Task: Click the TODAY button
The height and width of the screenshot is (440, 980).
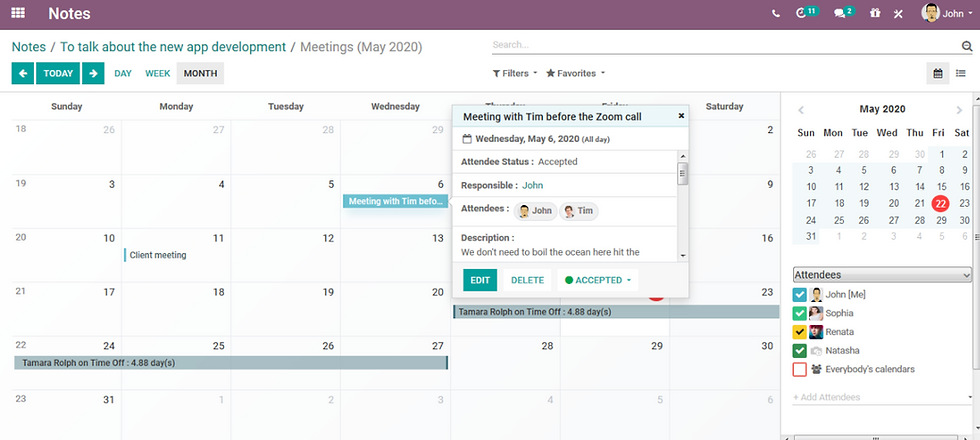Action: pyautogui.click(x=58, y=73)
